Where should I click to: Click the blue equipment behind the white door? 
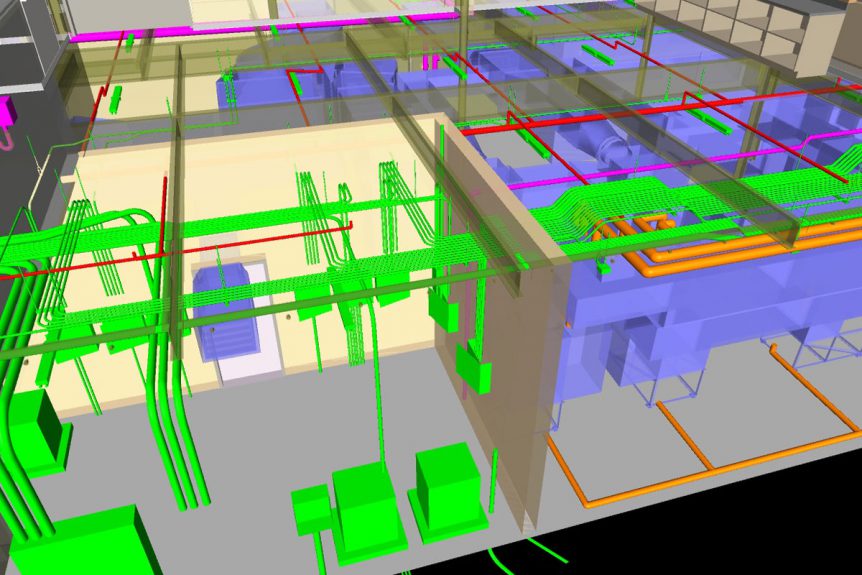tap(225, 312)
